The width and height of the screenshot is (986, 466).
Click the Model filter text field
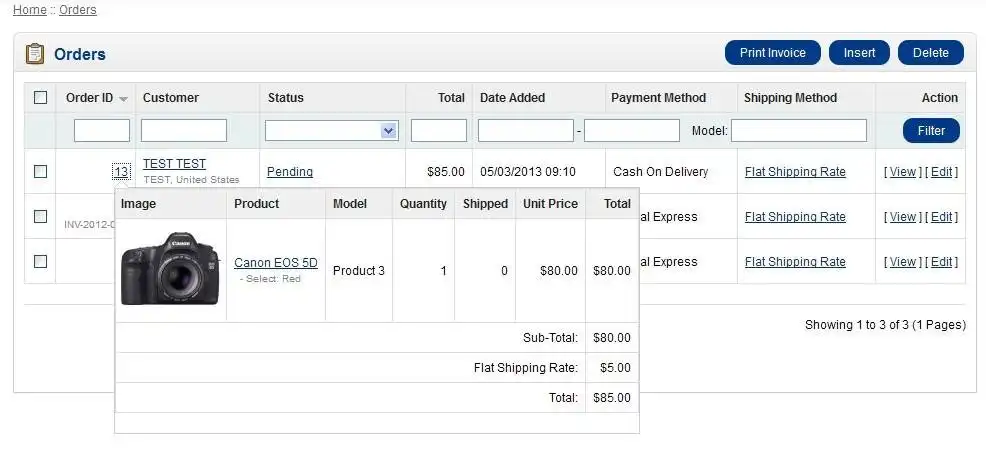pos(799,130)
